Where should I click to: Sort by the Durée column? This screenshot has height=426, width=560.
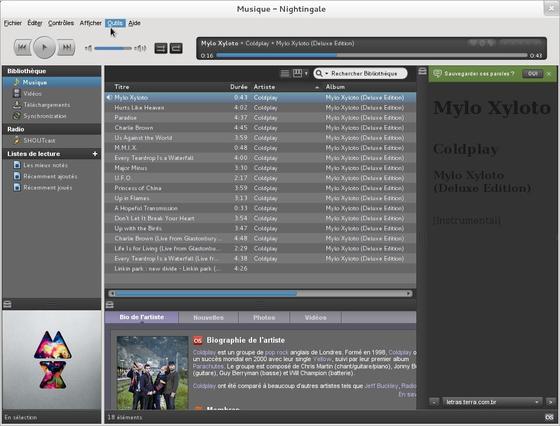[x=239, y=87]
